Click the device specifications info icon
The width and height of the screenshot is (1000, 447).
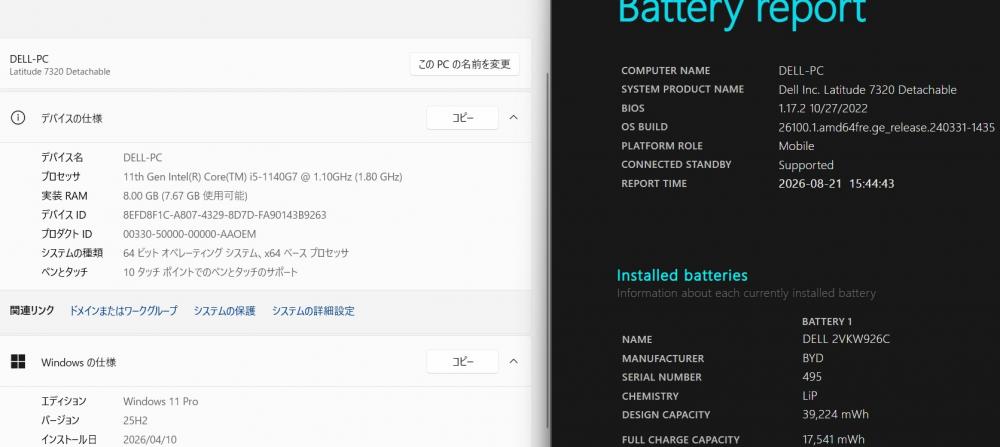(x=18, y=118)
